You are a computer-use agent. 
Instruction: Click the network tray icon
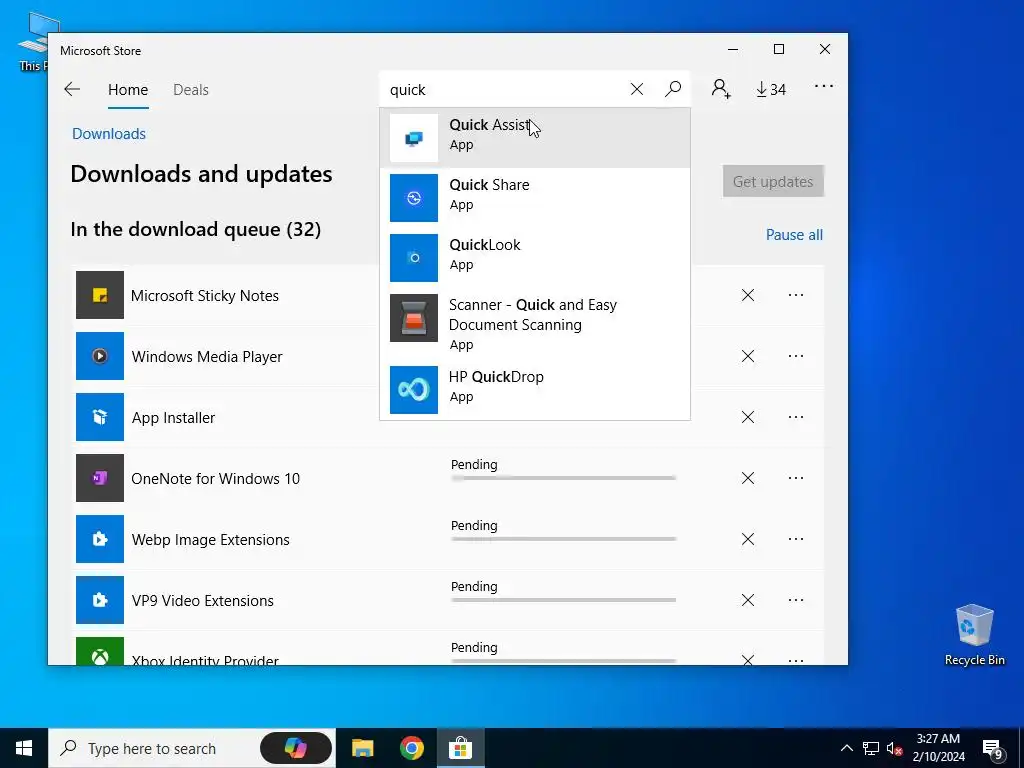pyautogui.click(x=871, y=748)
